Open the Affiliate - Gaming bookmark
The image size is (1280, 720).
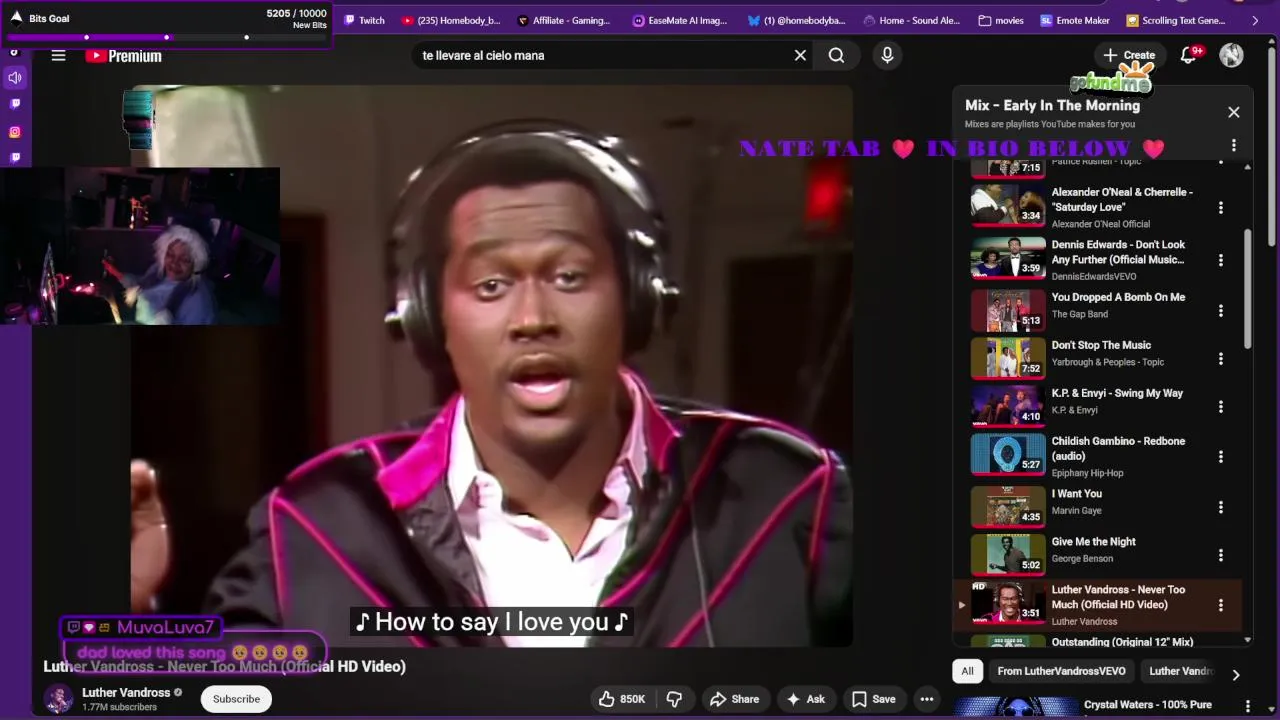564,20
